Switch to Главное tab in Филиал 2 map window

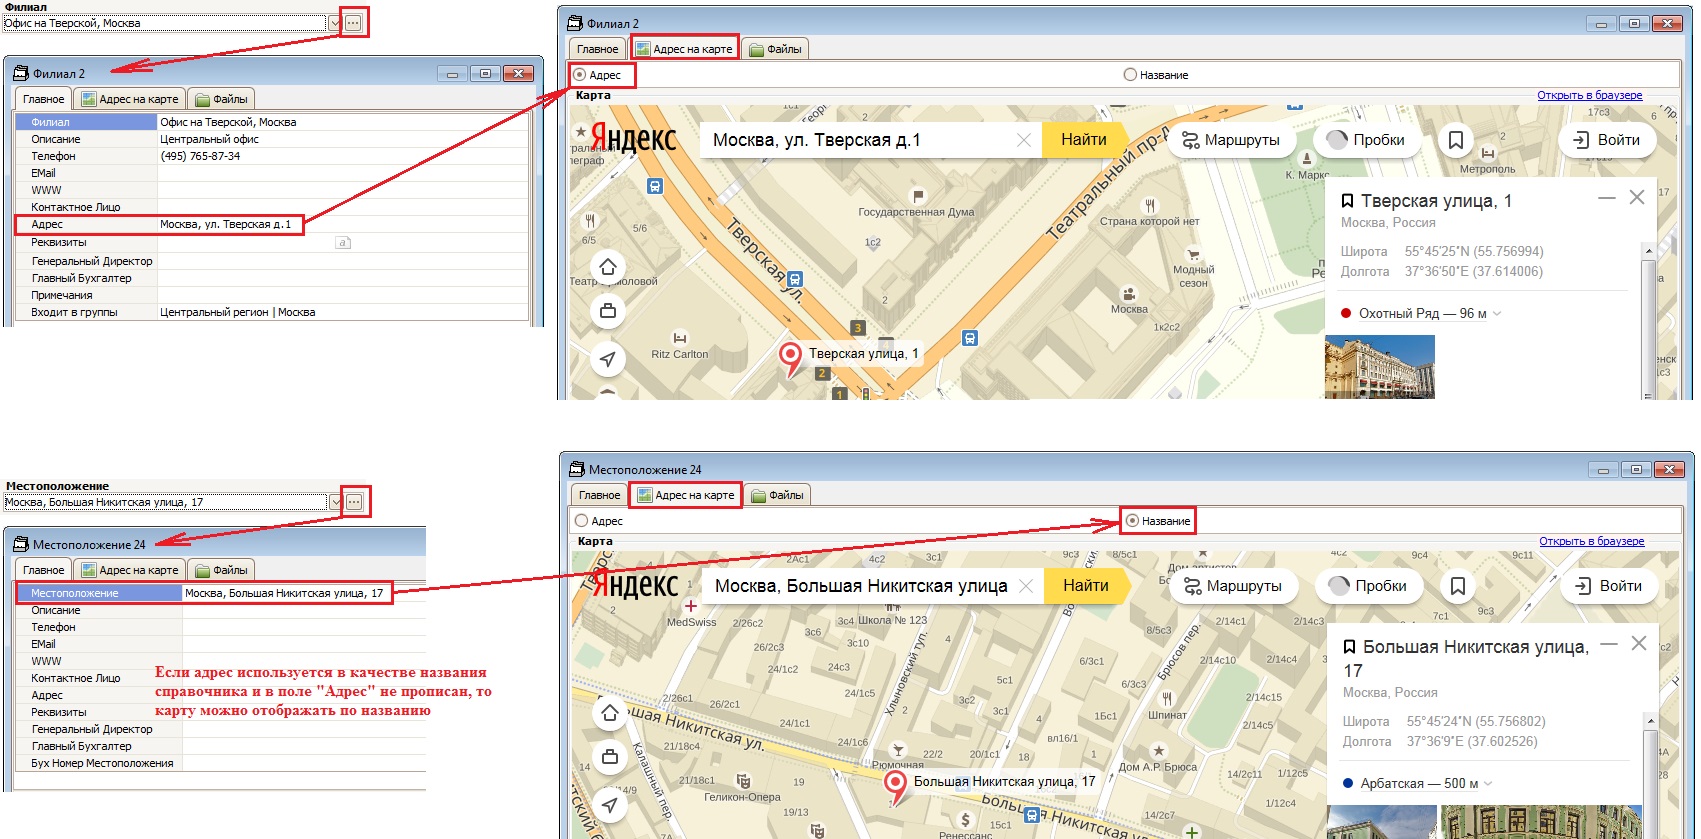coord(598,49)
